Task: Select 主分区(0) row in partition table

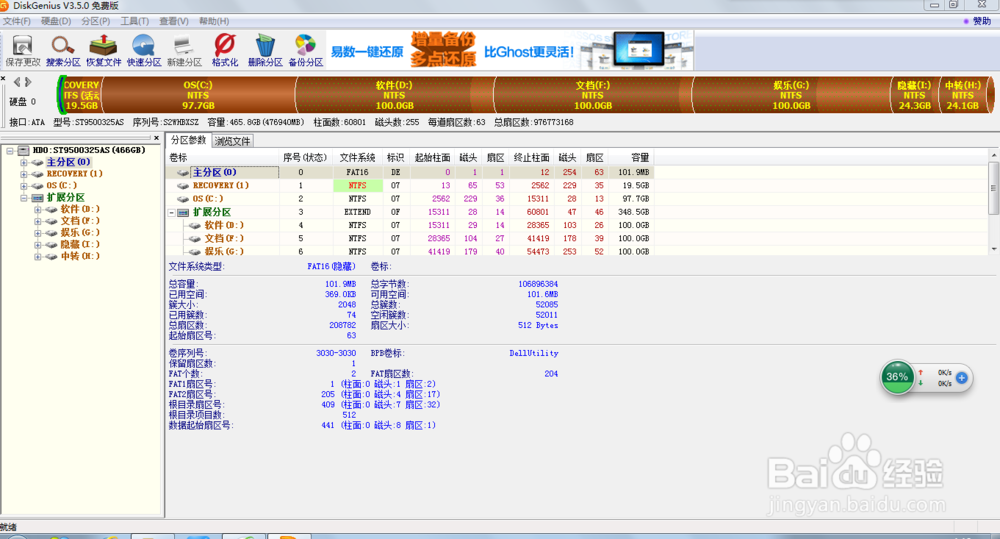Action: tap(410, 172)
